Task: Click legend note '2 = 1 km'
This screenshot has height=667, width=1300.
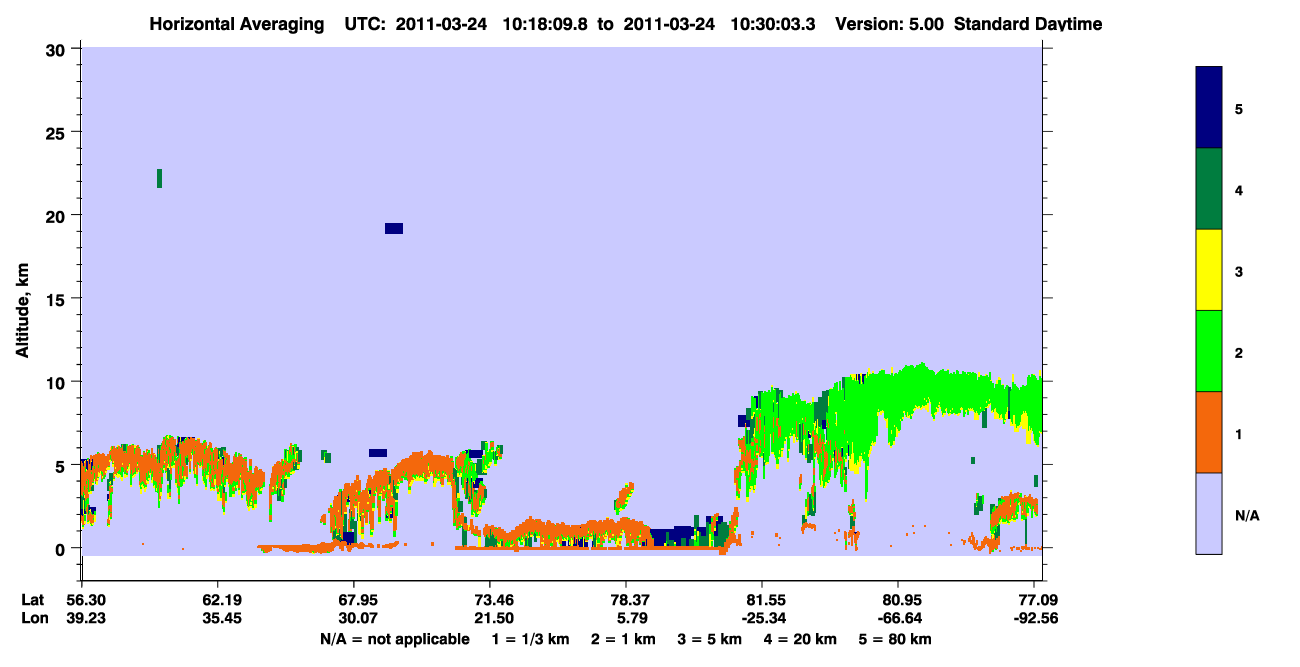Action: (x=624, y=639)
